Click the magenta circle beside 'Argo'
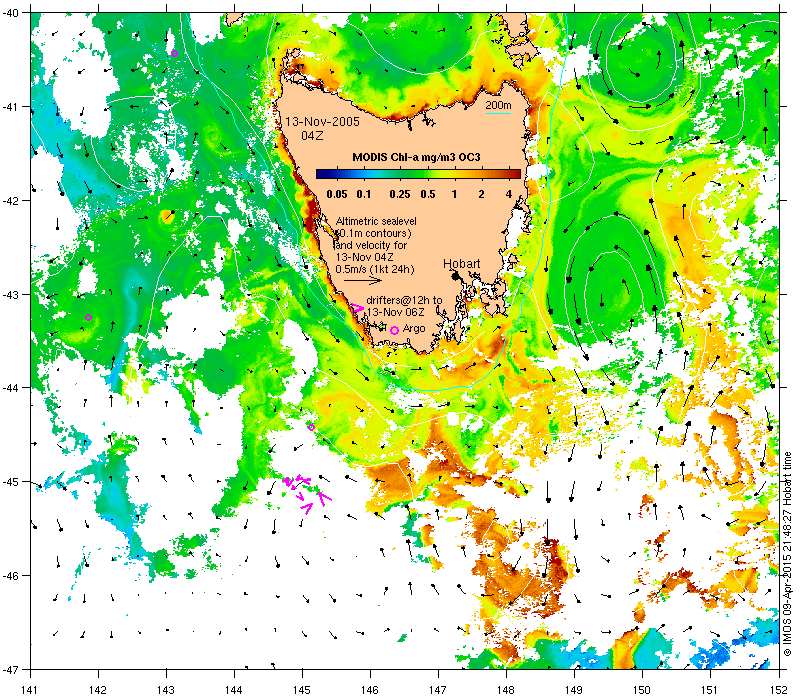Screen dimensions: 800x700 (394, 331)
